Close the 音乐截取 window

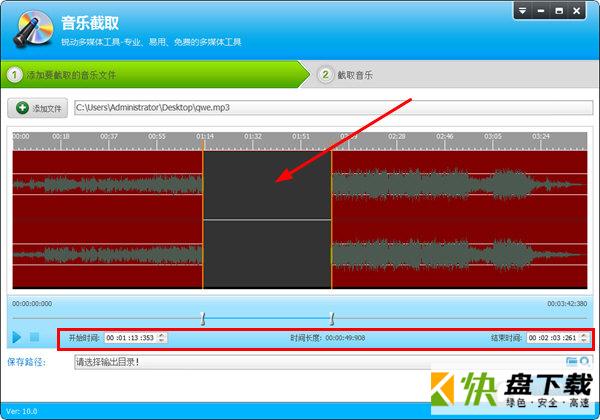[577, 11]
